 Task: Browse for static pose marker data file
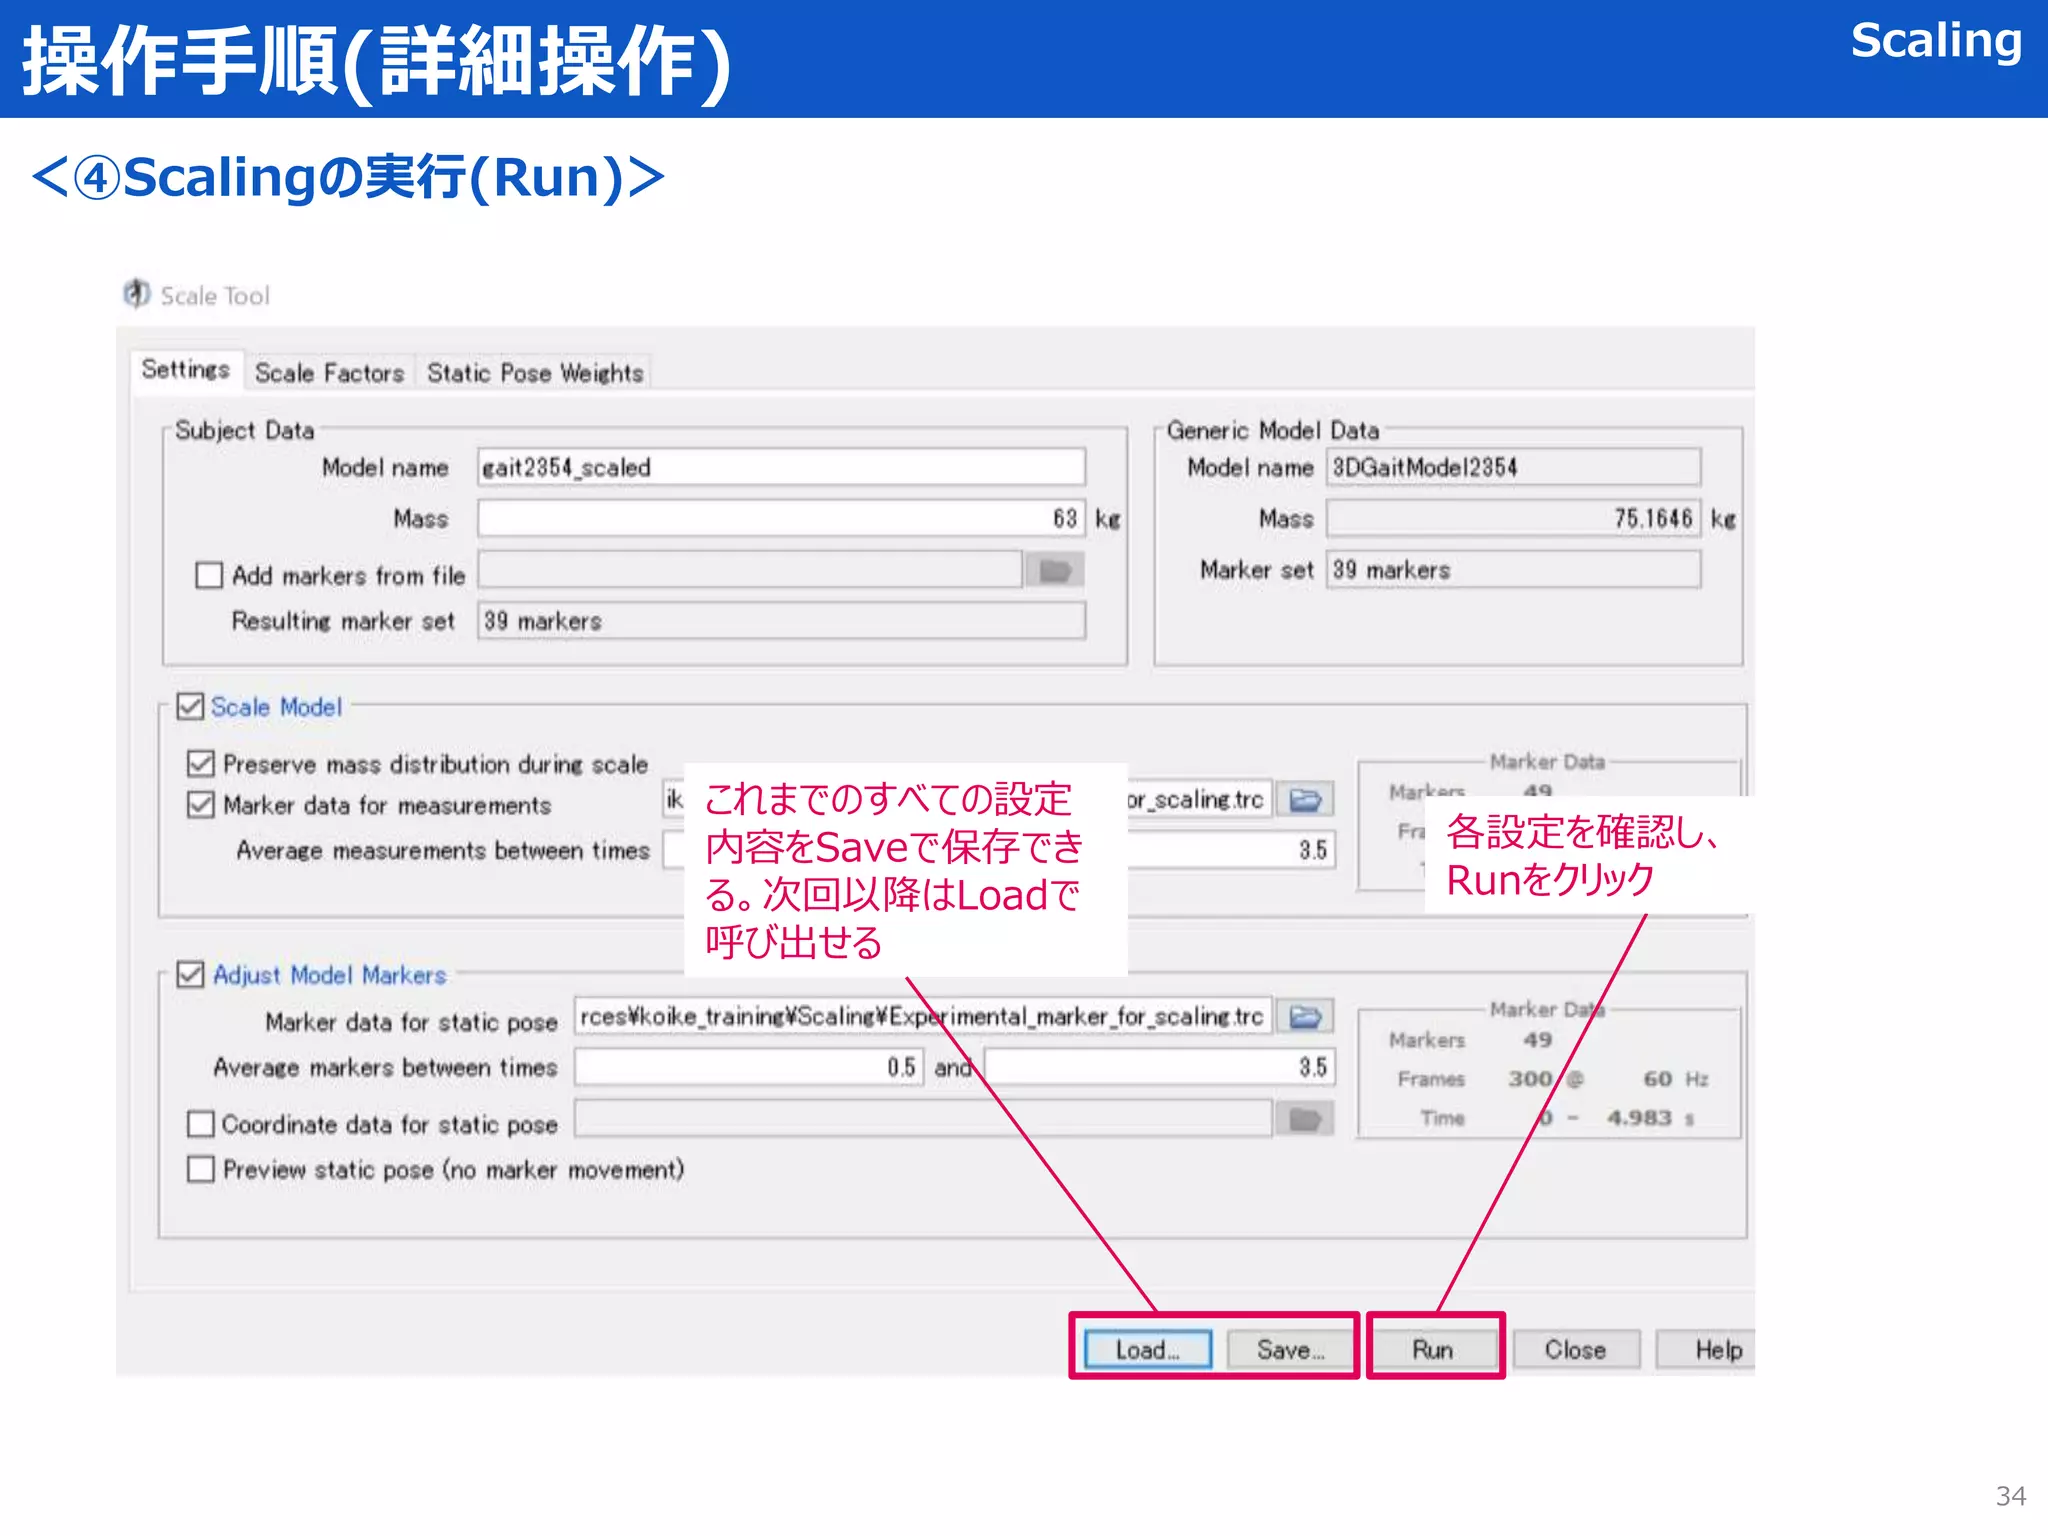(1304, 1017)
